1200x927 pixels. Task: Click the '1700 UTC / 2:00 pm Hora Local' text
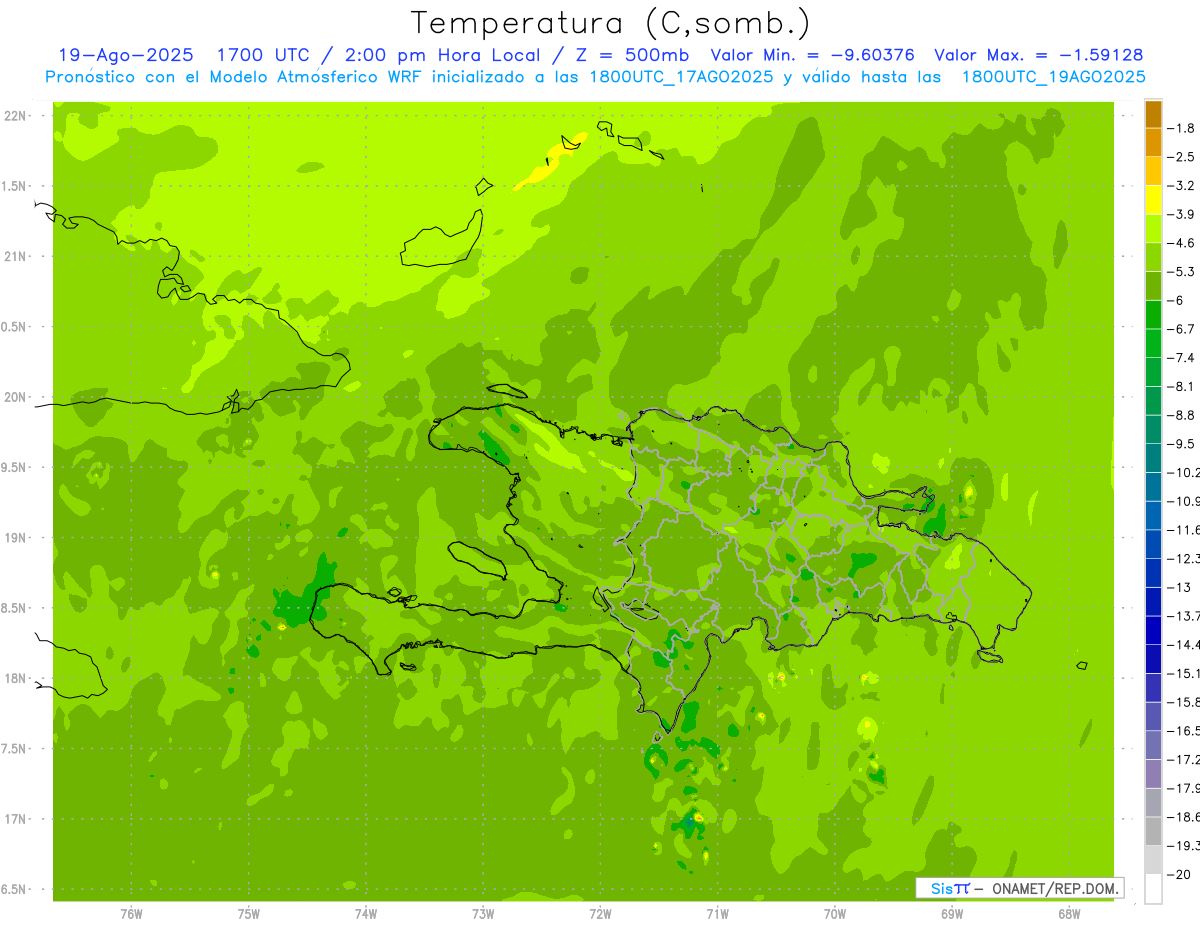coord(379,55)
